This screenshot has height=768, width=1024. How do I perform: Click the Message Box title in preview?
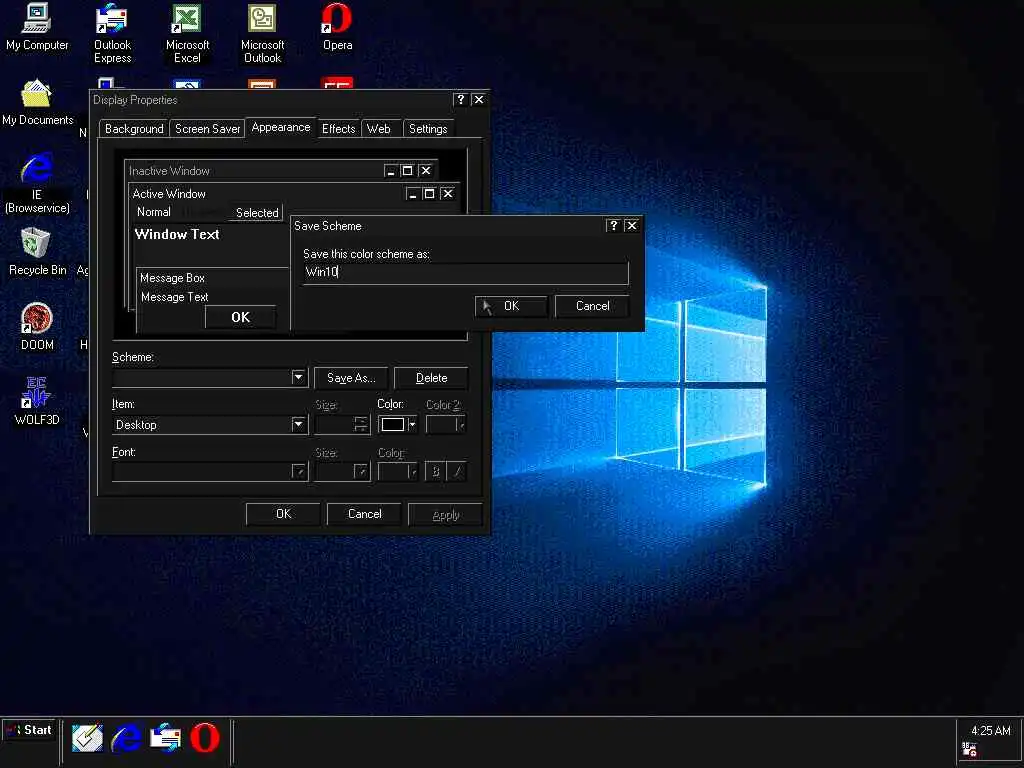[172, 278]
